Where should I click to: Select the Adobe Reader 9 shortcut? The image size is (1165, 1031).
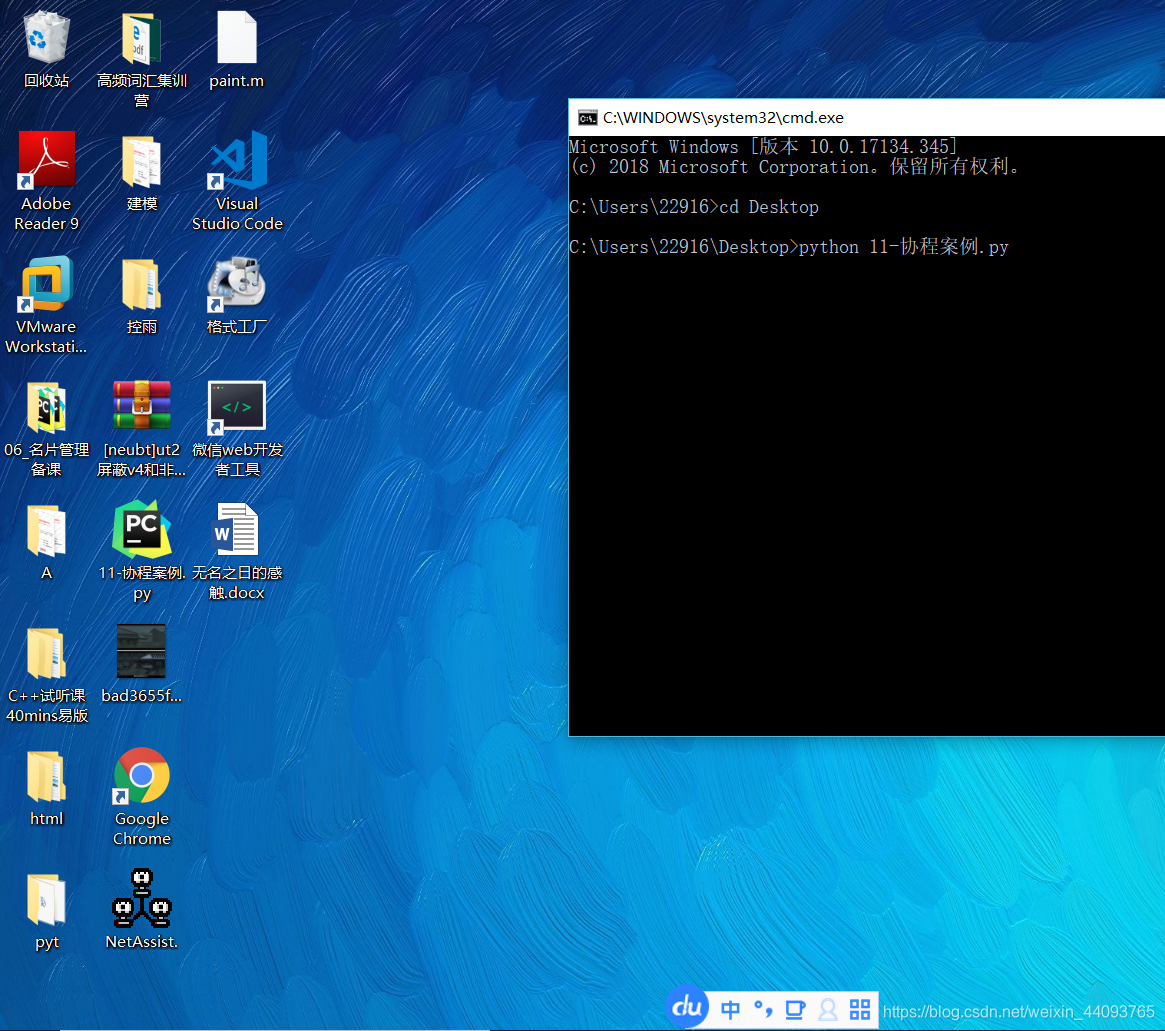tap(46, 159)
